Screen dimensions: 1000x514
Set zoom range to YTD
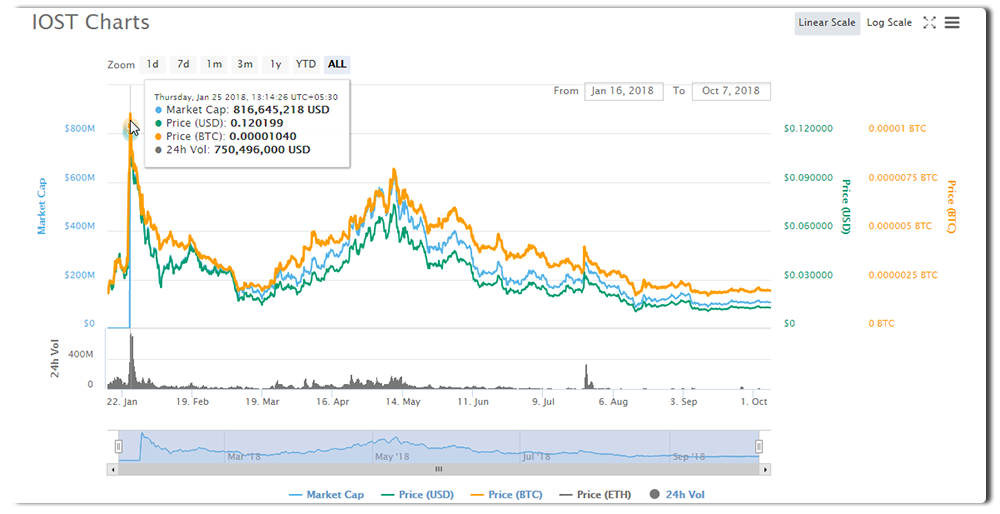pos(305,64)
